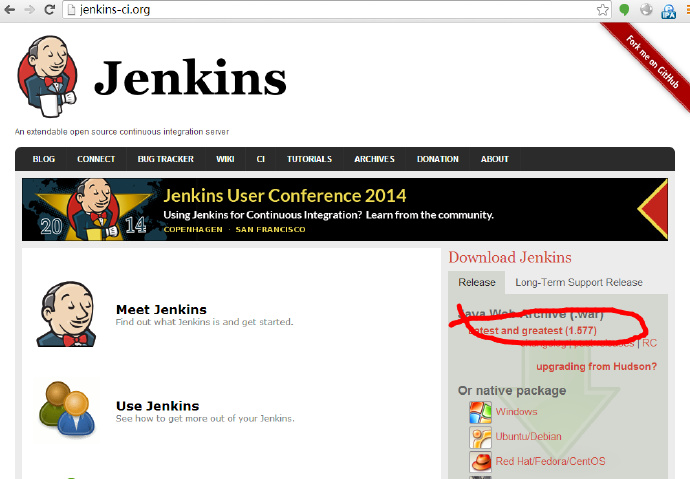Switch to Long-Term Support Release tab
This screenshot has width=690, height=479.
[x=579, y=282]
